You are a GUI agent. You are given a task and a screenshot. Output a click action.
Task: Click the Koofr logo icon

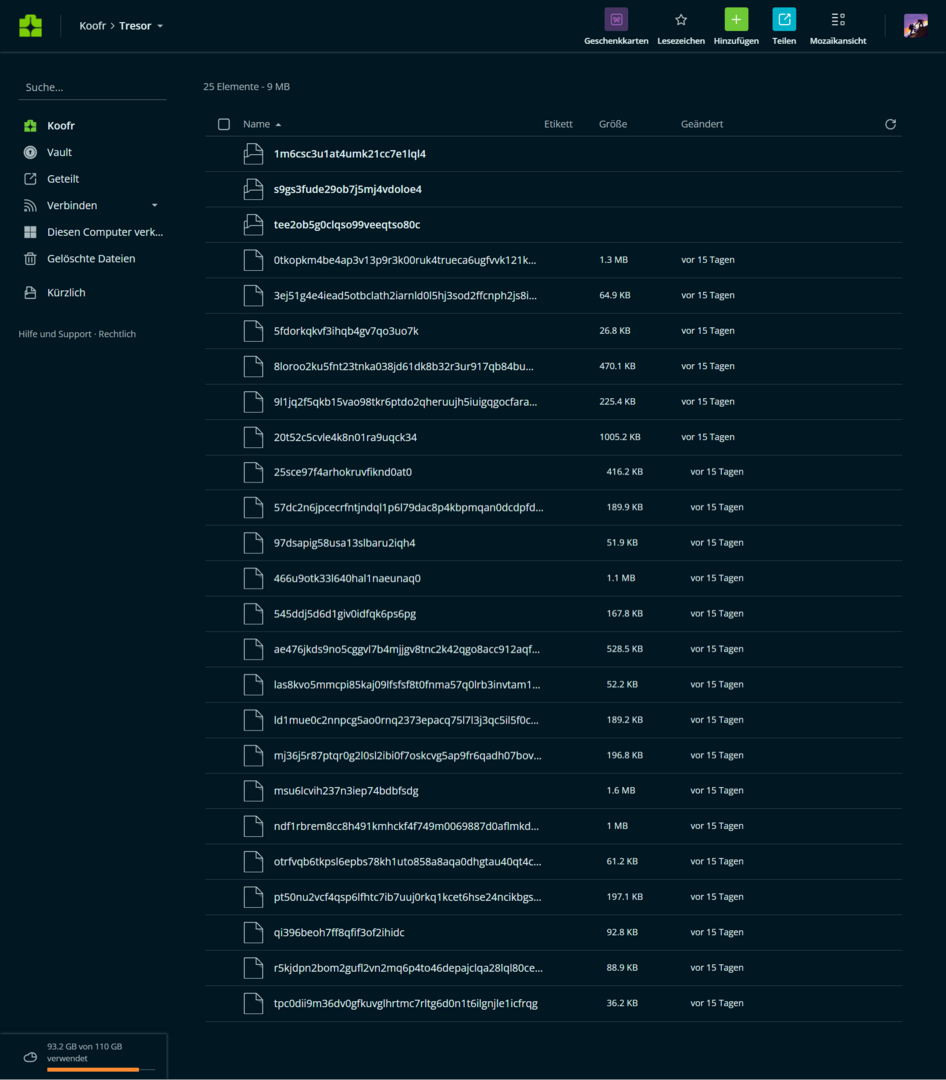[30, 26]
